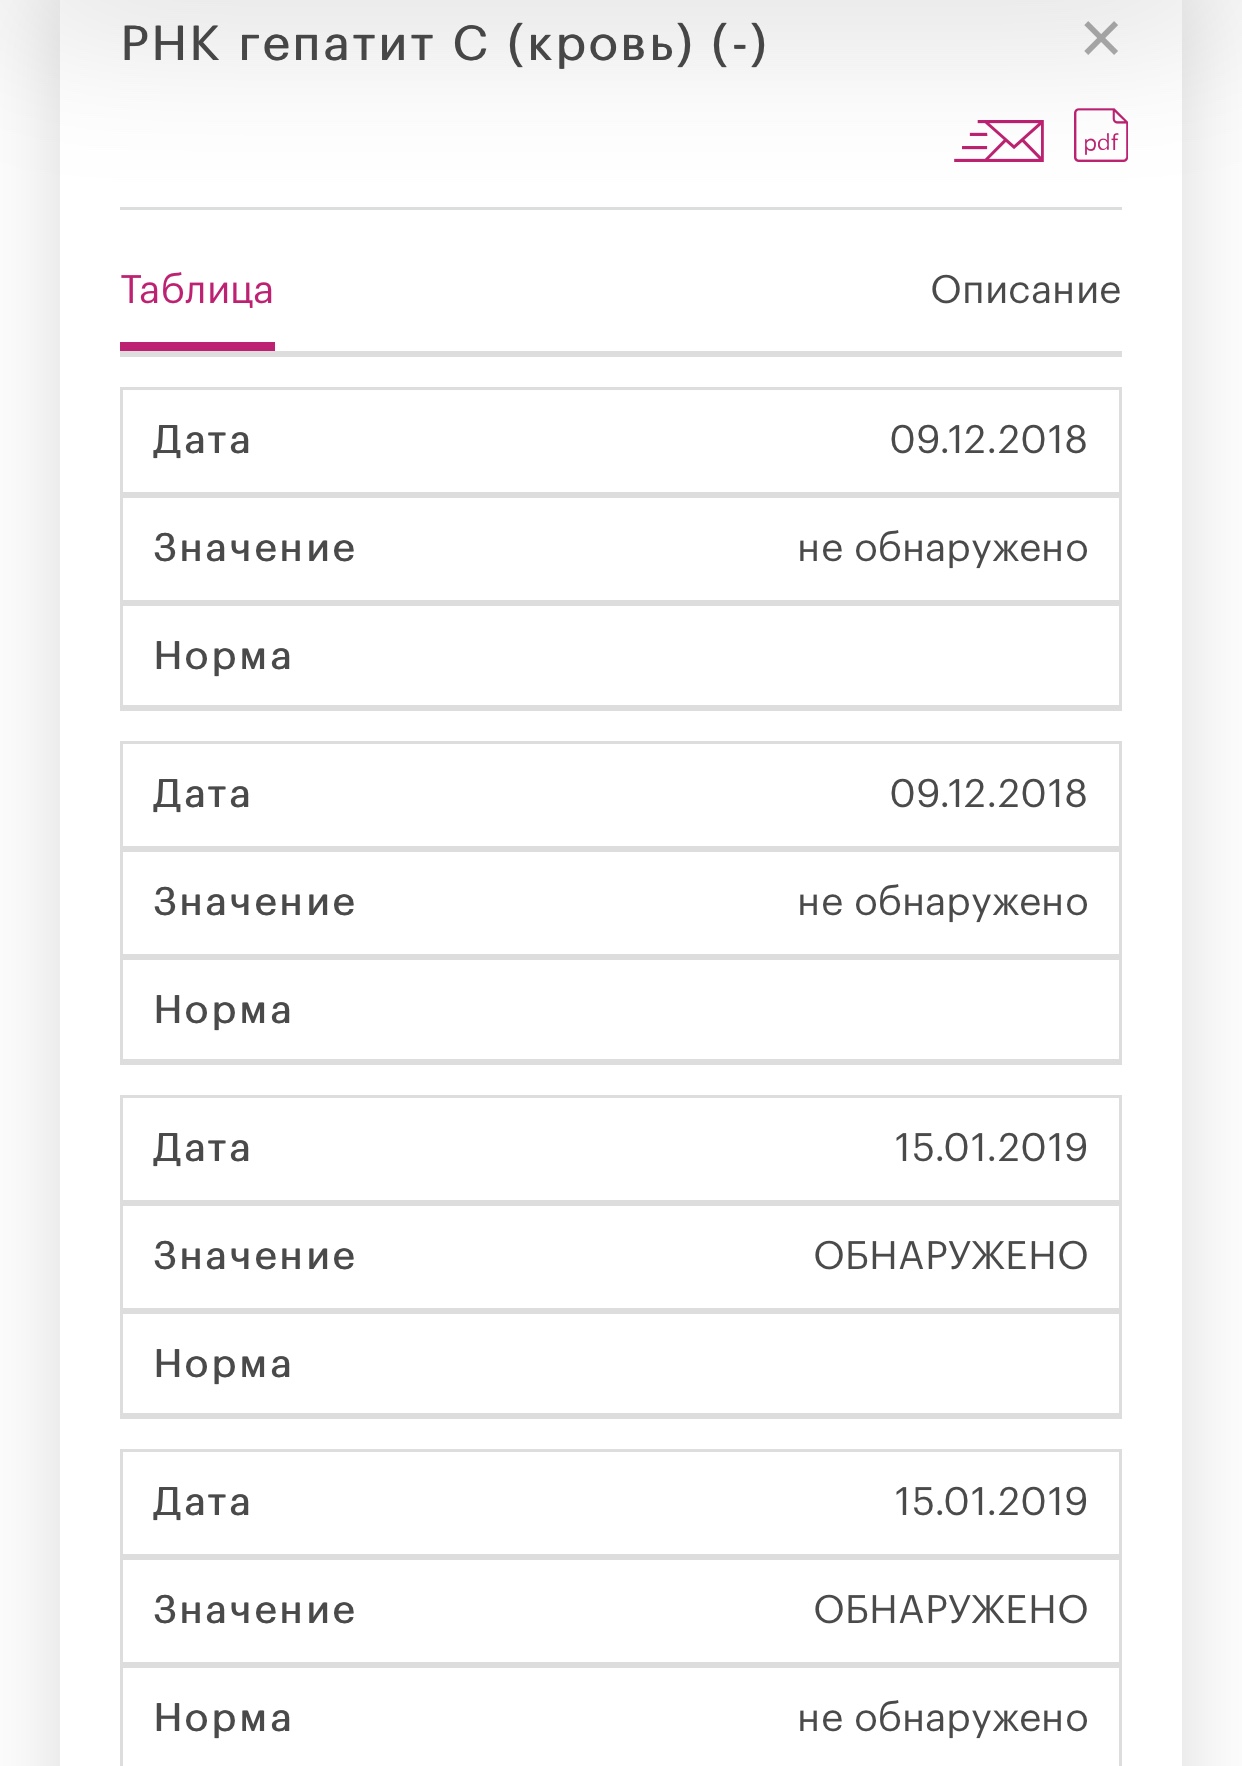Select 15.01.2019 date value in fourth record
The width and height of the screenshot is (1242, 1766).
[990, 1503]
